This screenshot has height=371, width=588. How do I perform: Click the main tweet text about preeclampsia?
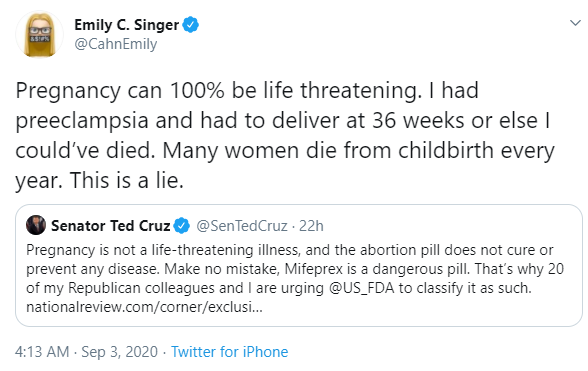[285, 135]
